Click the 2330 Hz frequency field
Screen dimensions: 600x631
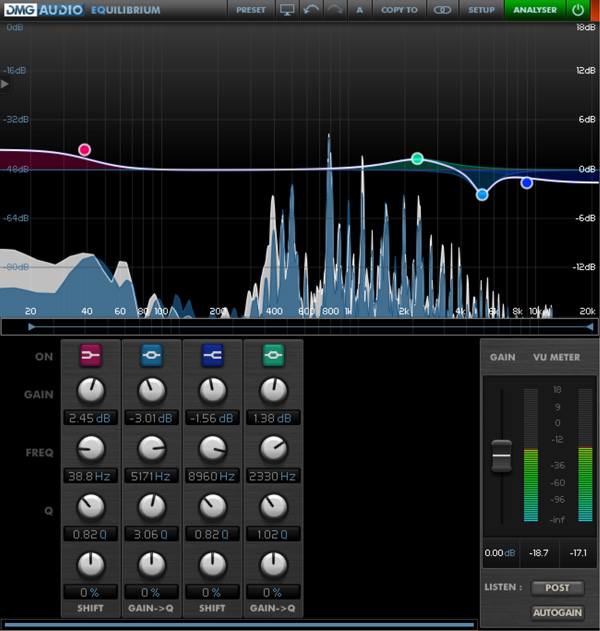coord(273,476)
